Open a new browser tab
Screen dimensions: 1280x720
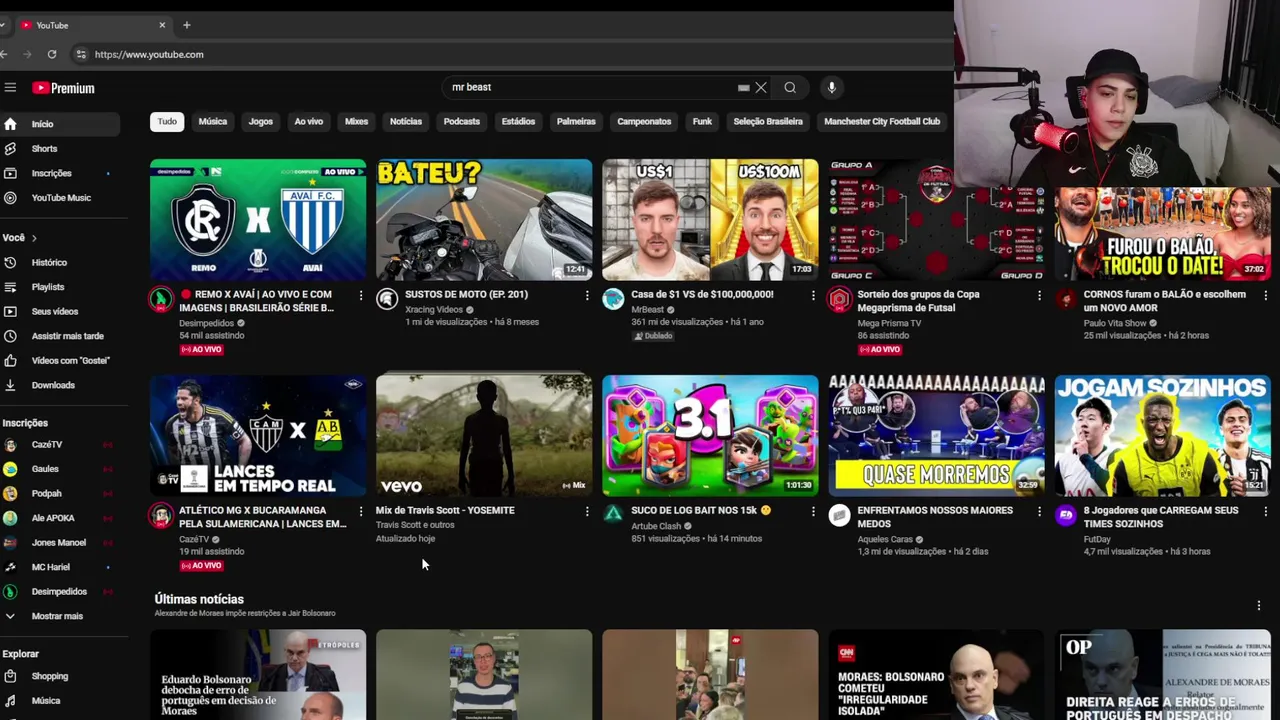(x=186, y=25)
